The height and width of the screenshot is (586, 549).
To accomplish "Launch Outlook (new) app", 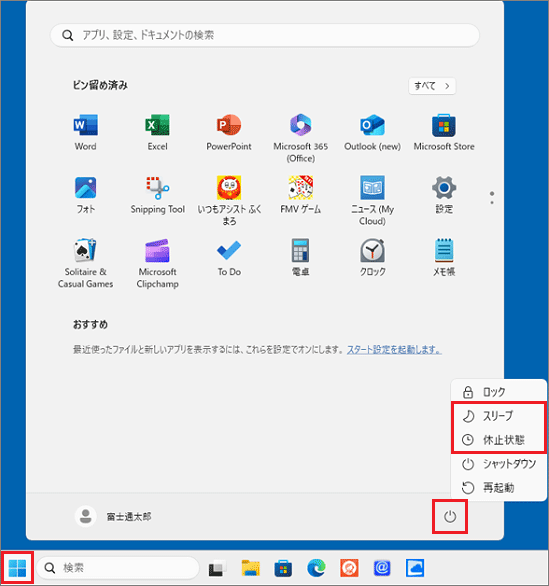I will (372, 132).
